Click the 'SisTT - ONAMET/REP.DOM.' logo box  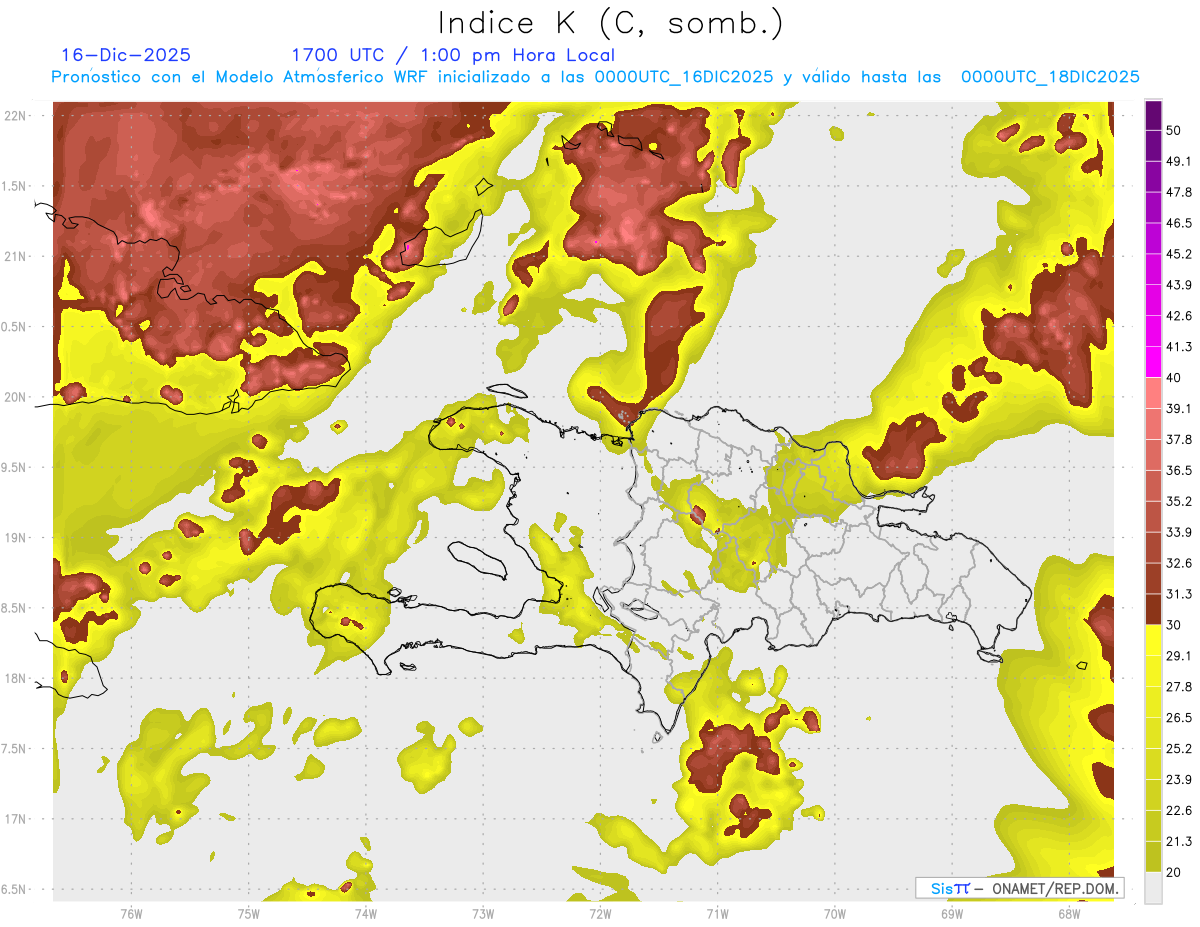pos(1019,888)
